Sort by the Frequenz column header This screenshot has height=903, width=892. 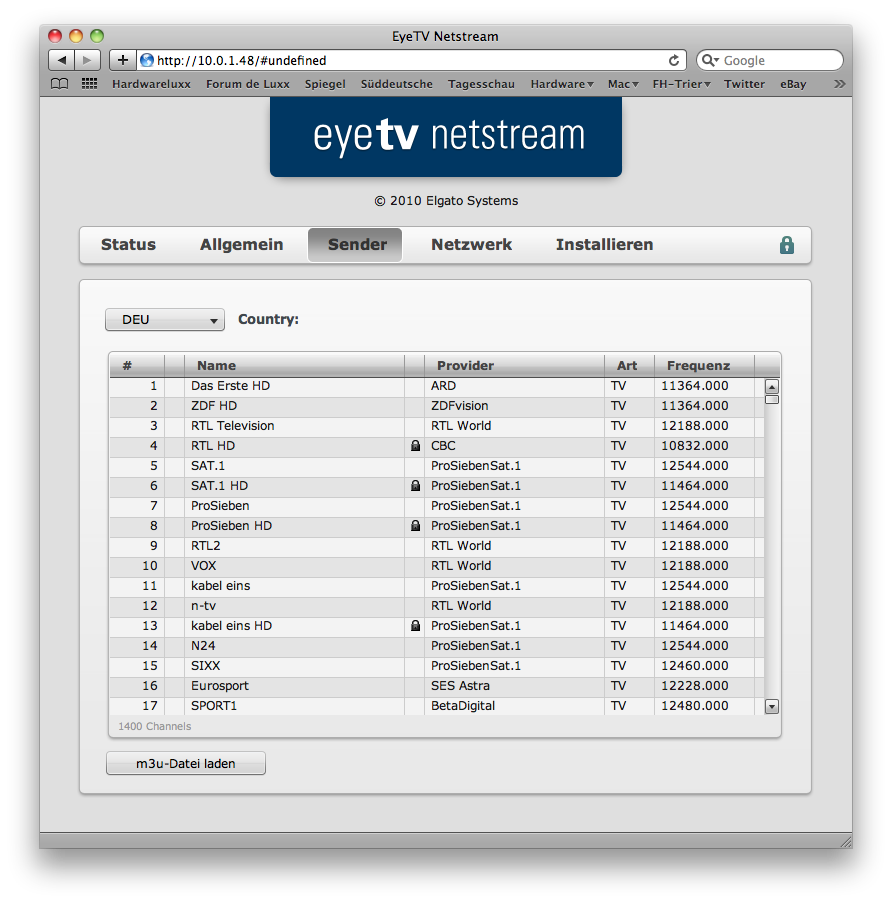704,366
